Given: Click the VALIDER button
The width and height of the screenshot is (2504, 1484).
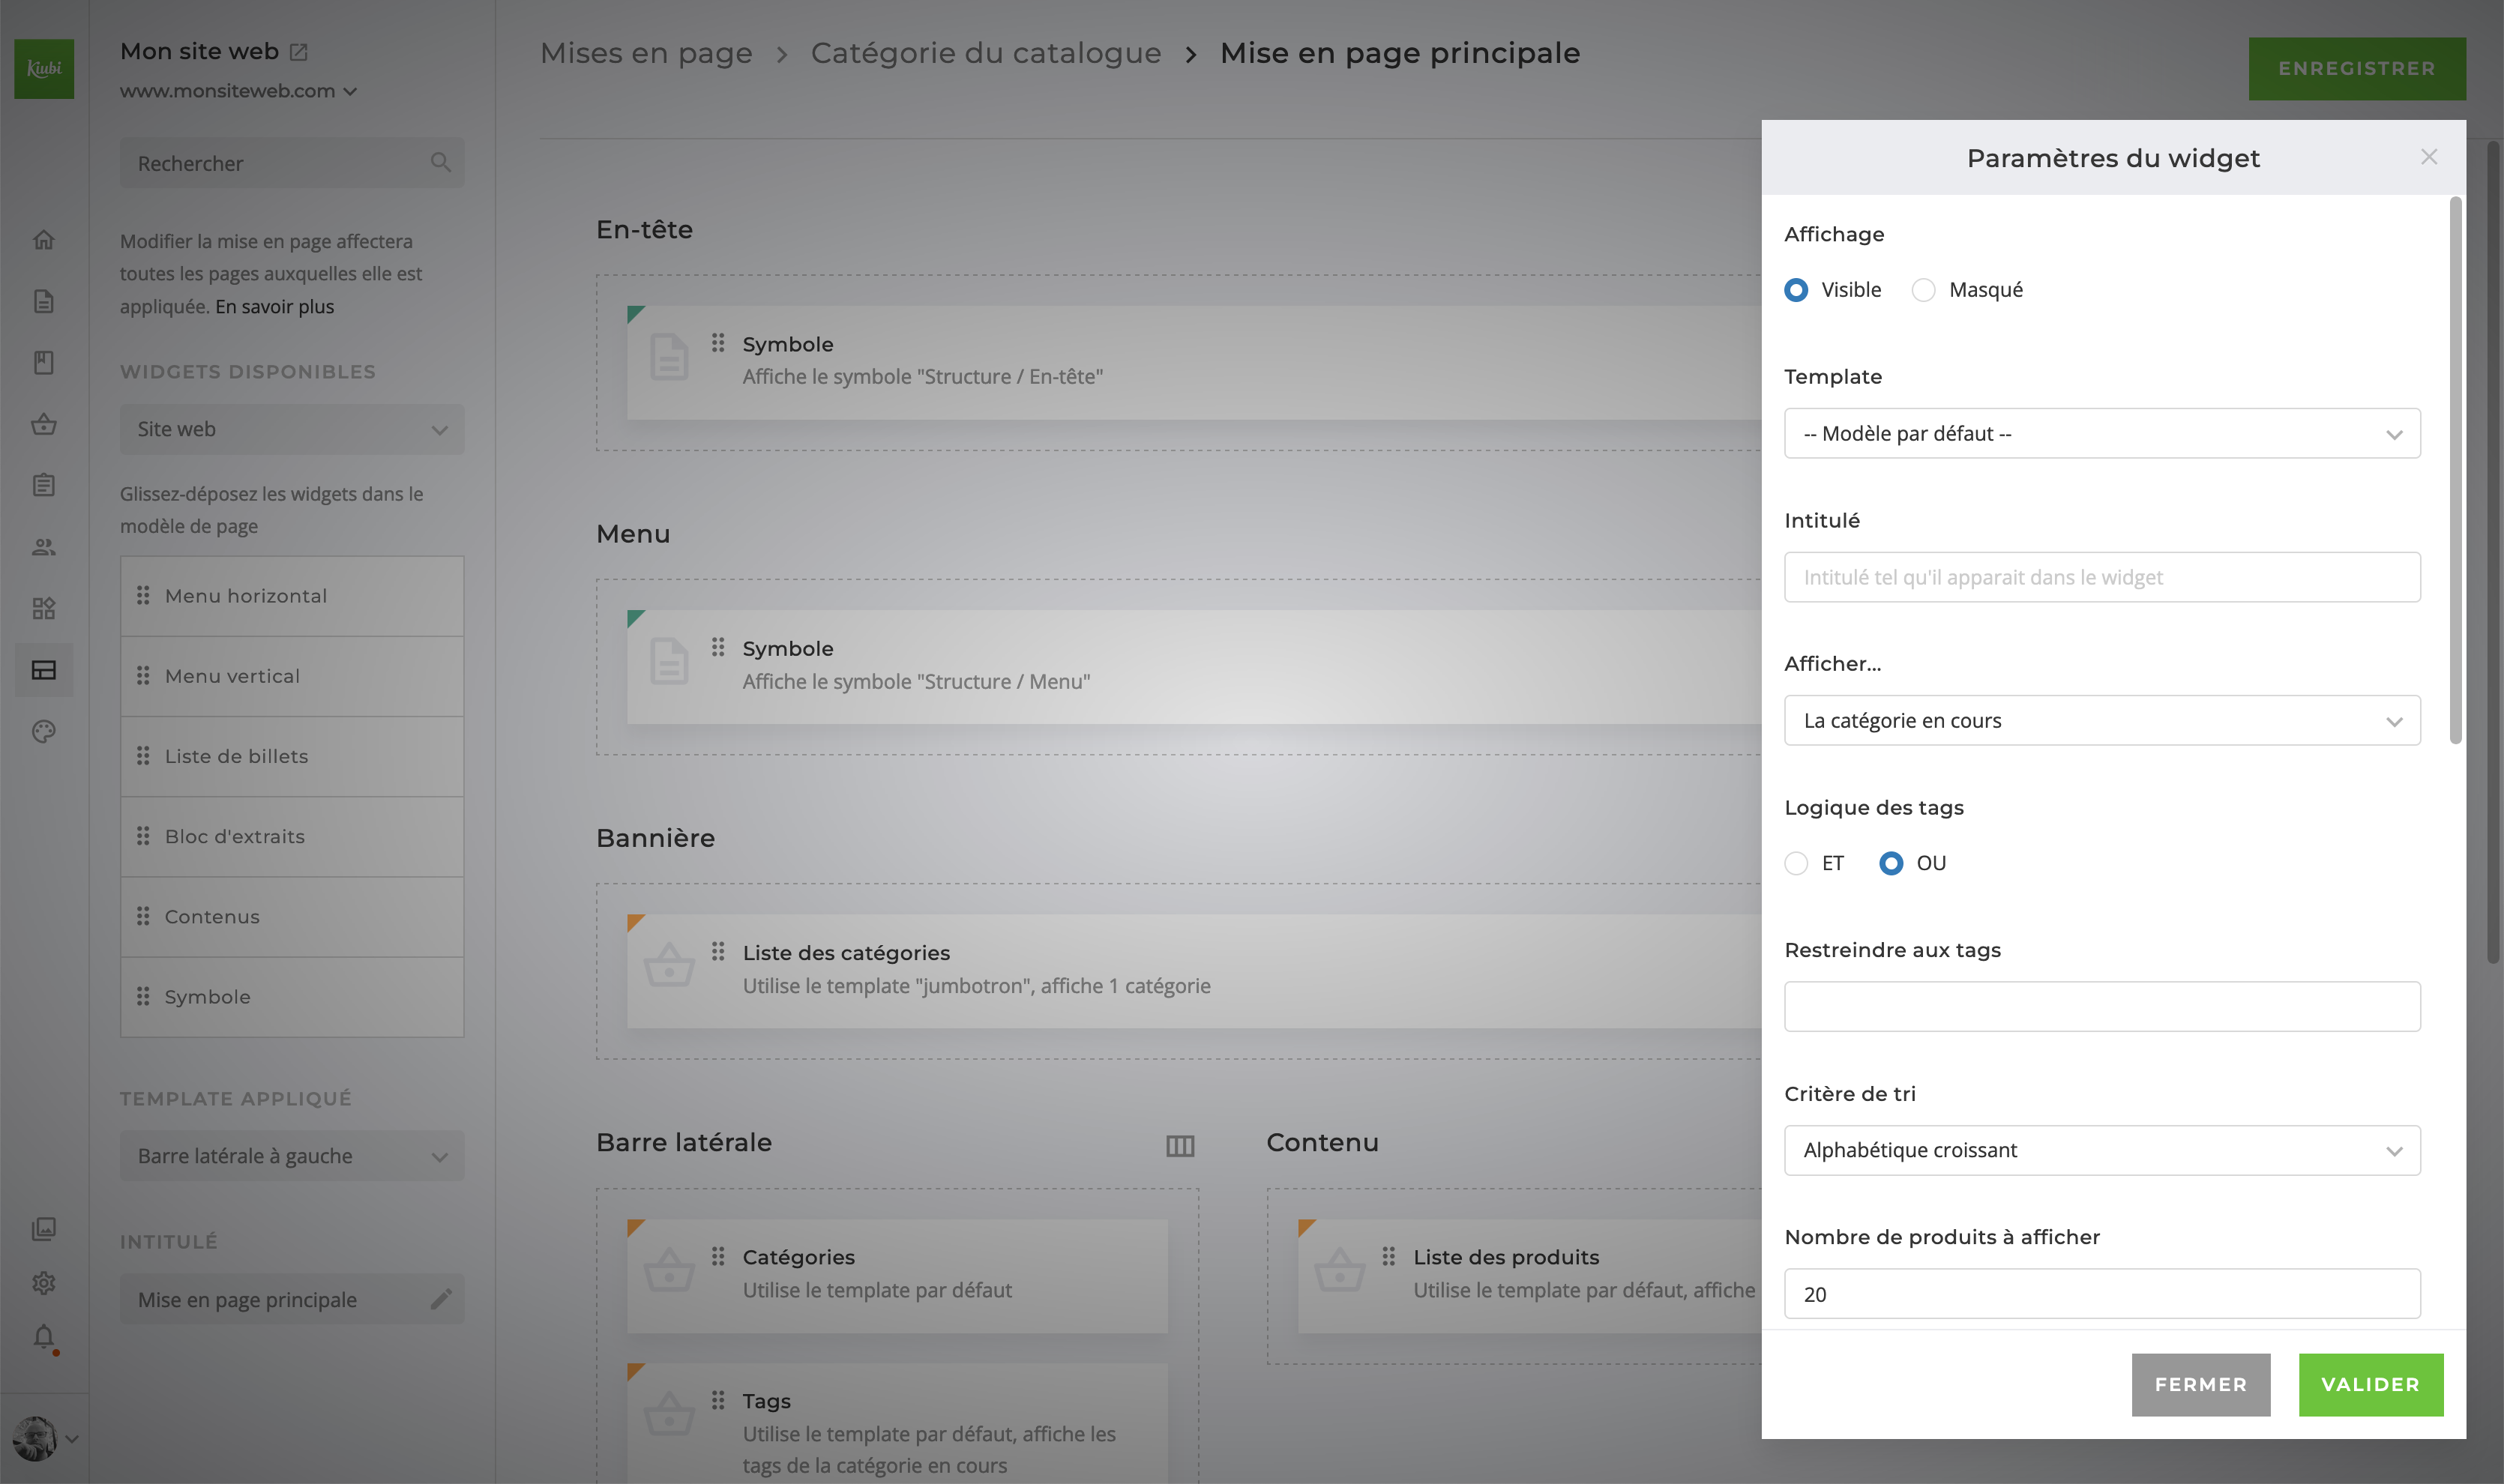Looking at the screenshot, I should click(2371, 1385).
